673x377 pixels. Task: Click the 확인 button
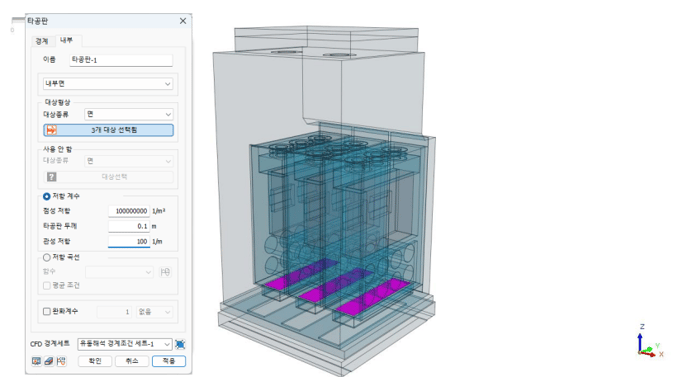tap(95, 361)
